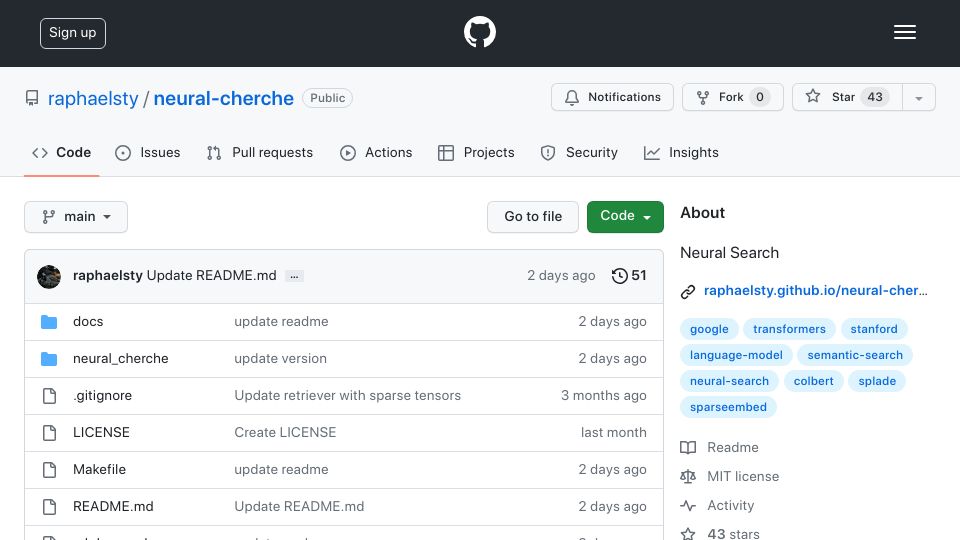
Task: Click the Notifications bell button
Action: point(612,97)
